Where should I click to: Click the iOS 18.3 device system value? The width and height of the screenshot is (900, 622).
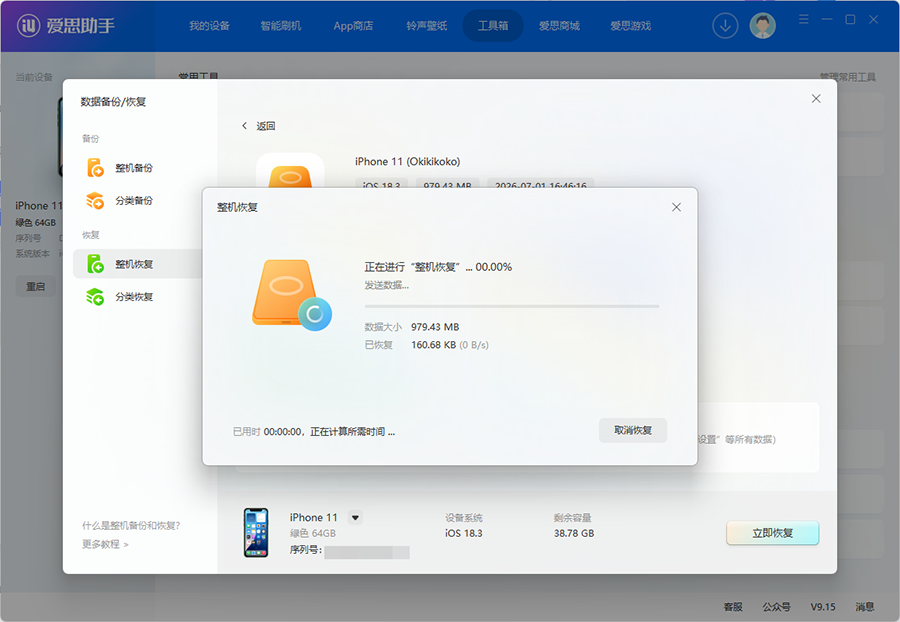(464, 533)
